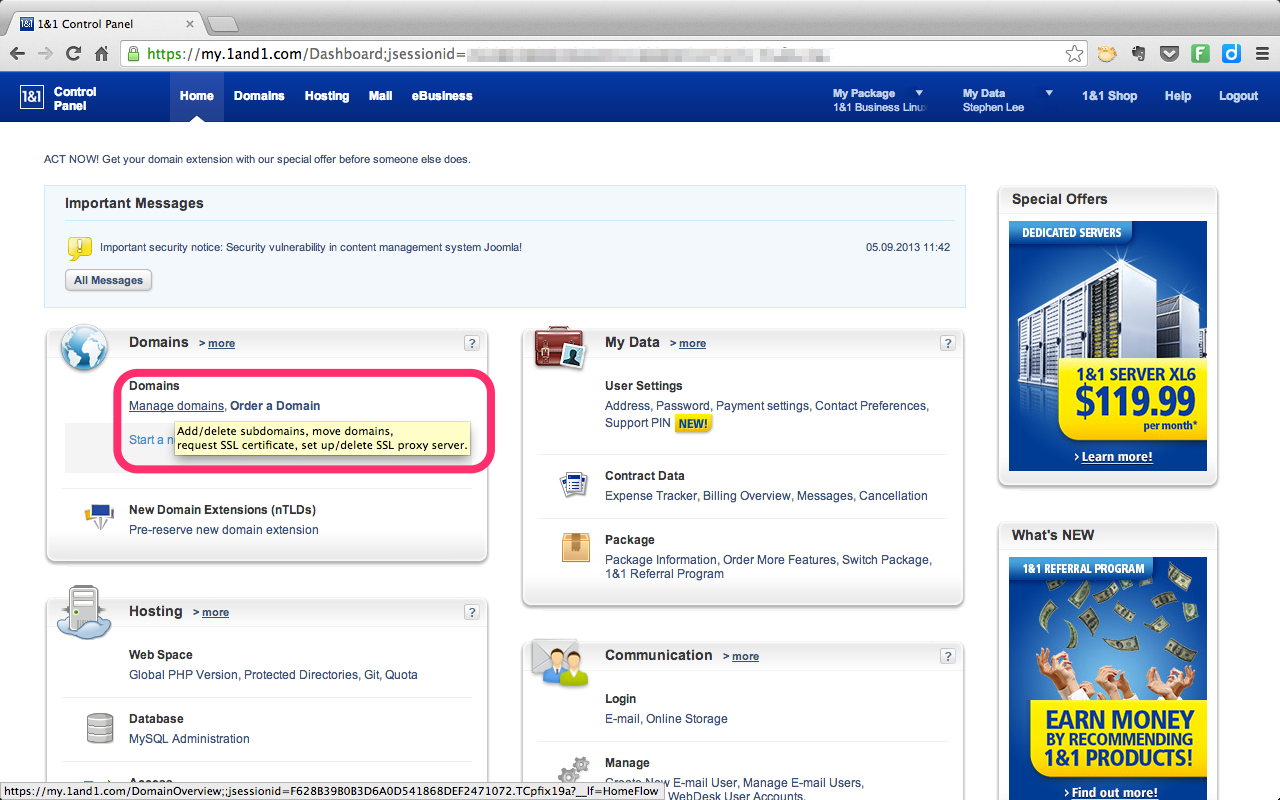This screenshot has height=800, width=1280.
Task: Open the Order a Domain link
Action: (275, 406)
